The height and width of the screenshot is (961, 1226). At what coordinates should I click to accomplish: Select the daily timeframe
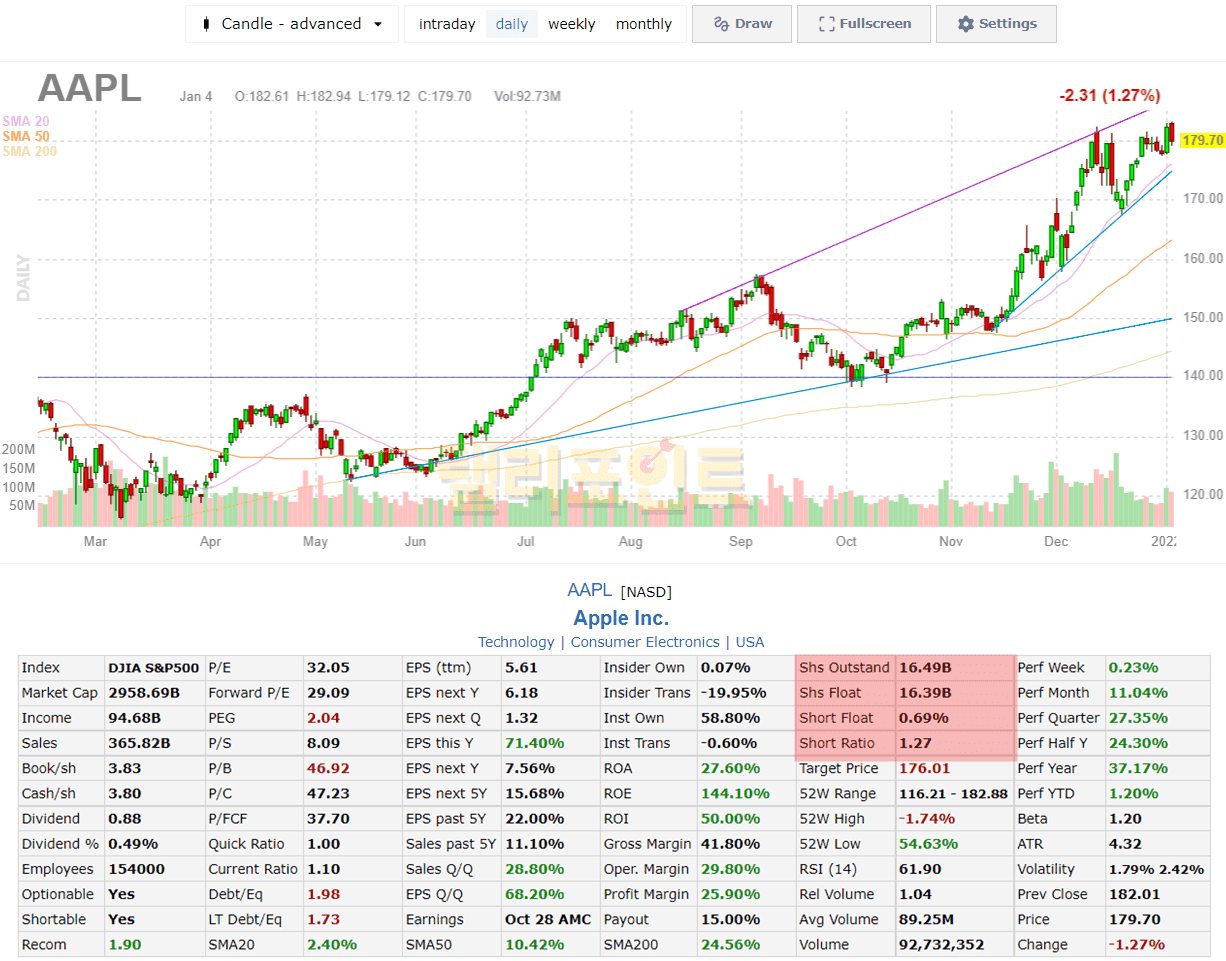511,24
